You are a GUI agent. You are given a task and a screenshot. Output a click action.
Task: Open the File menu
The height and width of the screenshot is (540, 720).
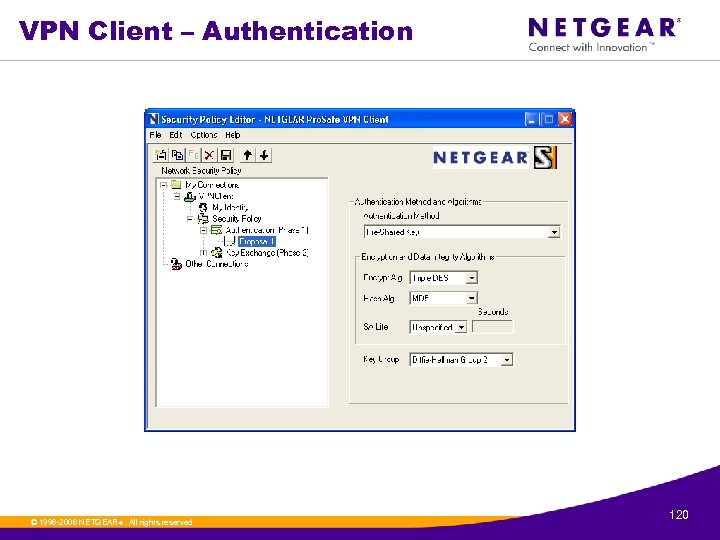pyautogui.click(x=155, y=135)
